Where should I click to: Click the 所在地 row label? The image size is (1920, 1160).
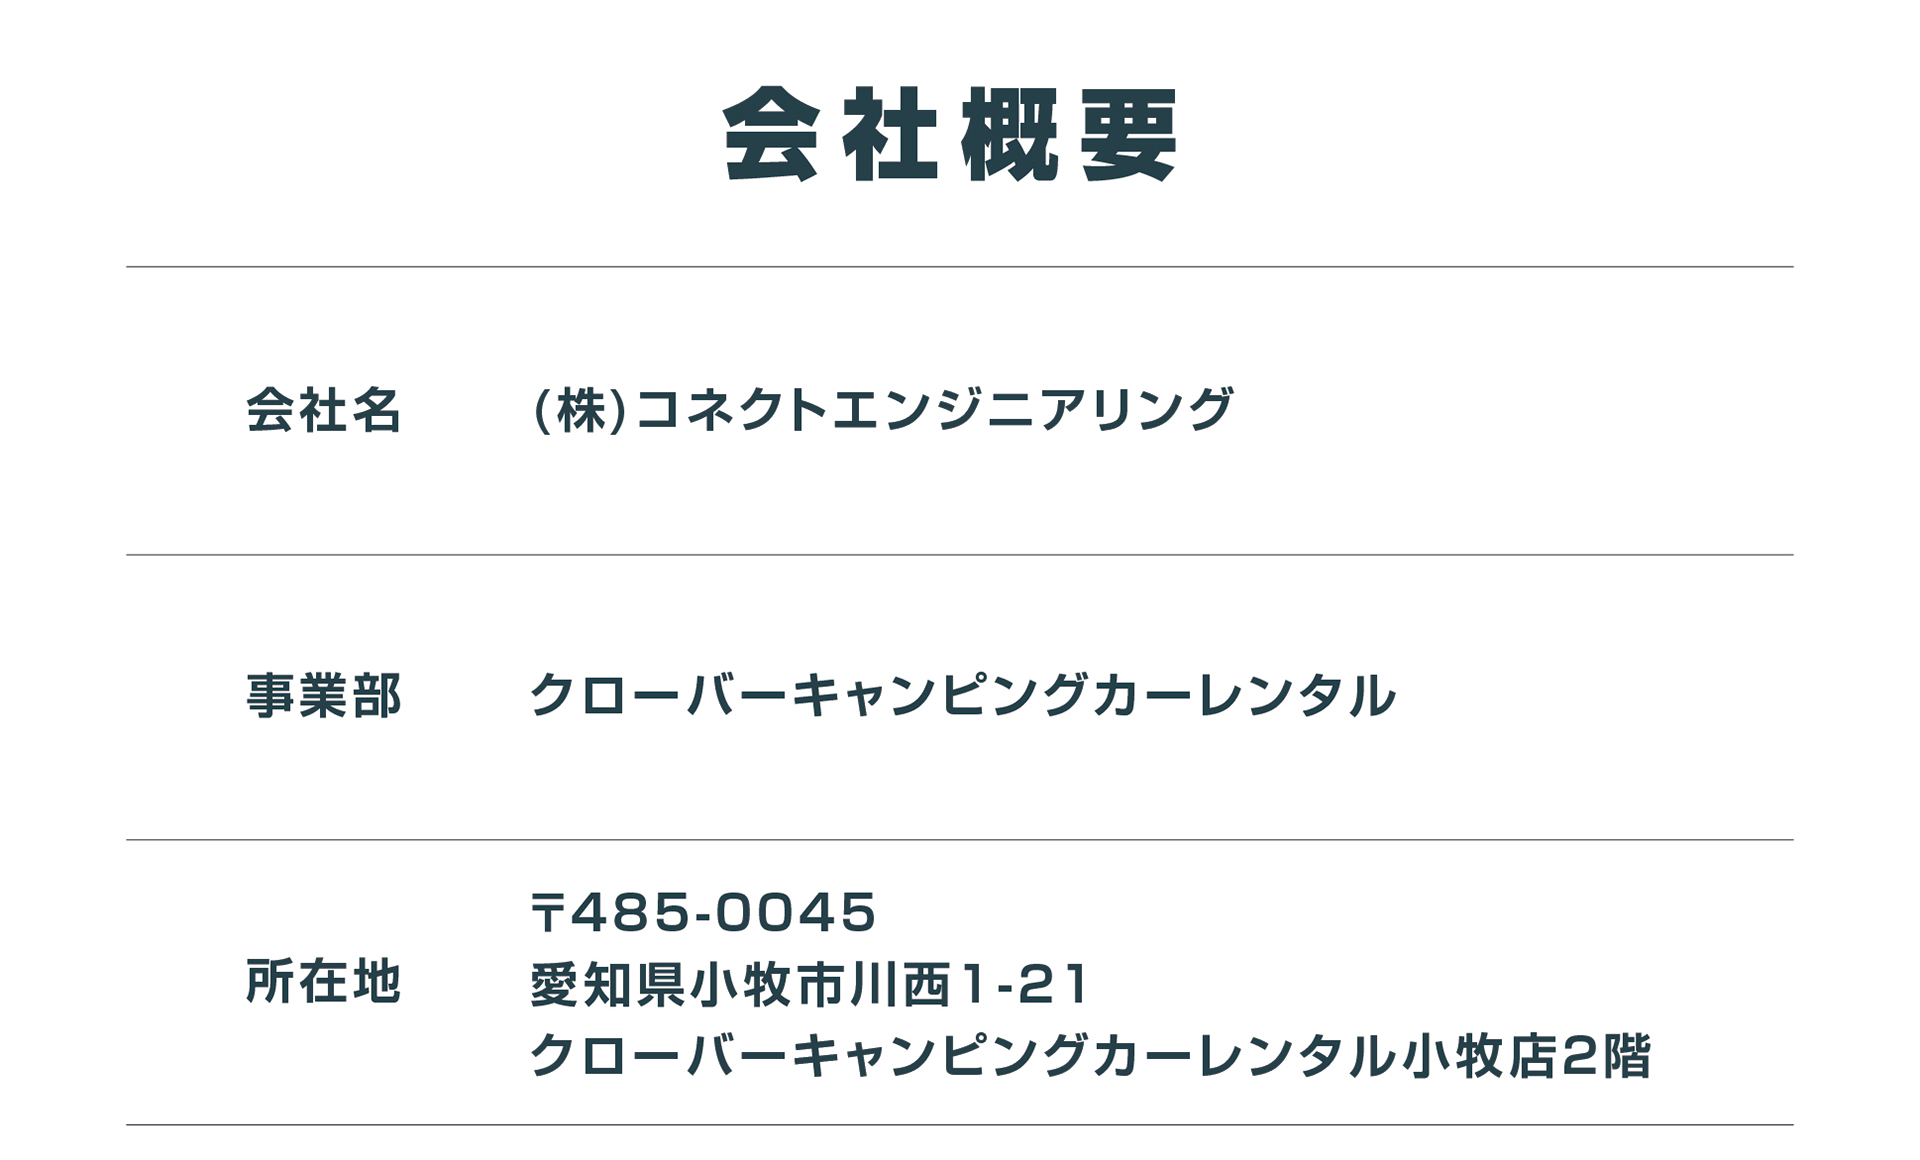(323, 981)
